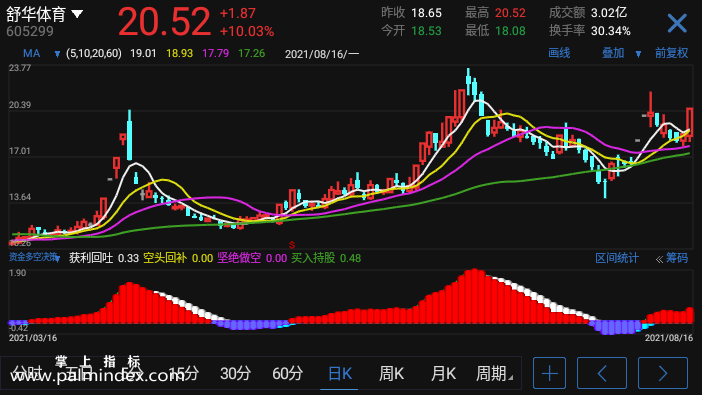Tap the MA indicator label
The image size is (702, 395).
coord(31,54)
